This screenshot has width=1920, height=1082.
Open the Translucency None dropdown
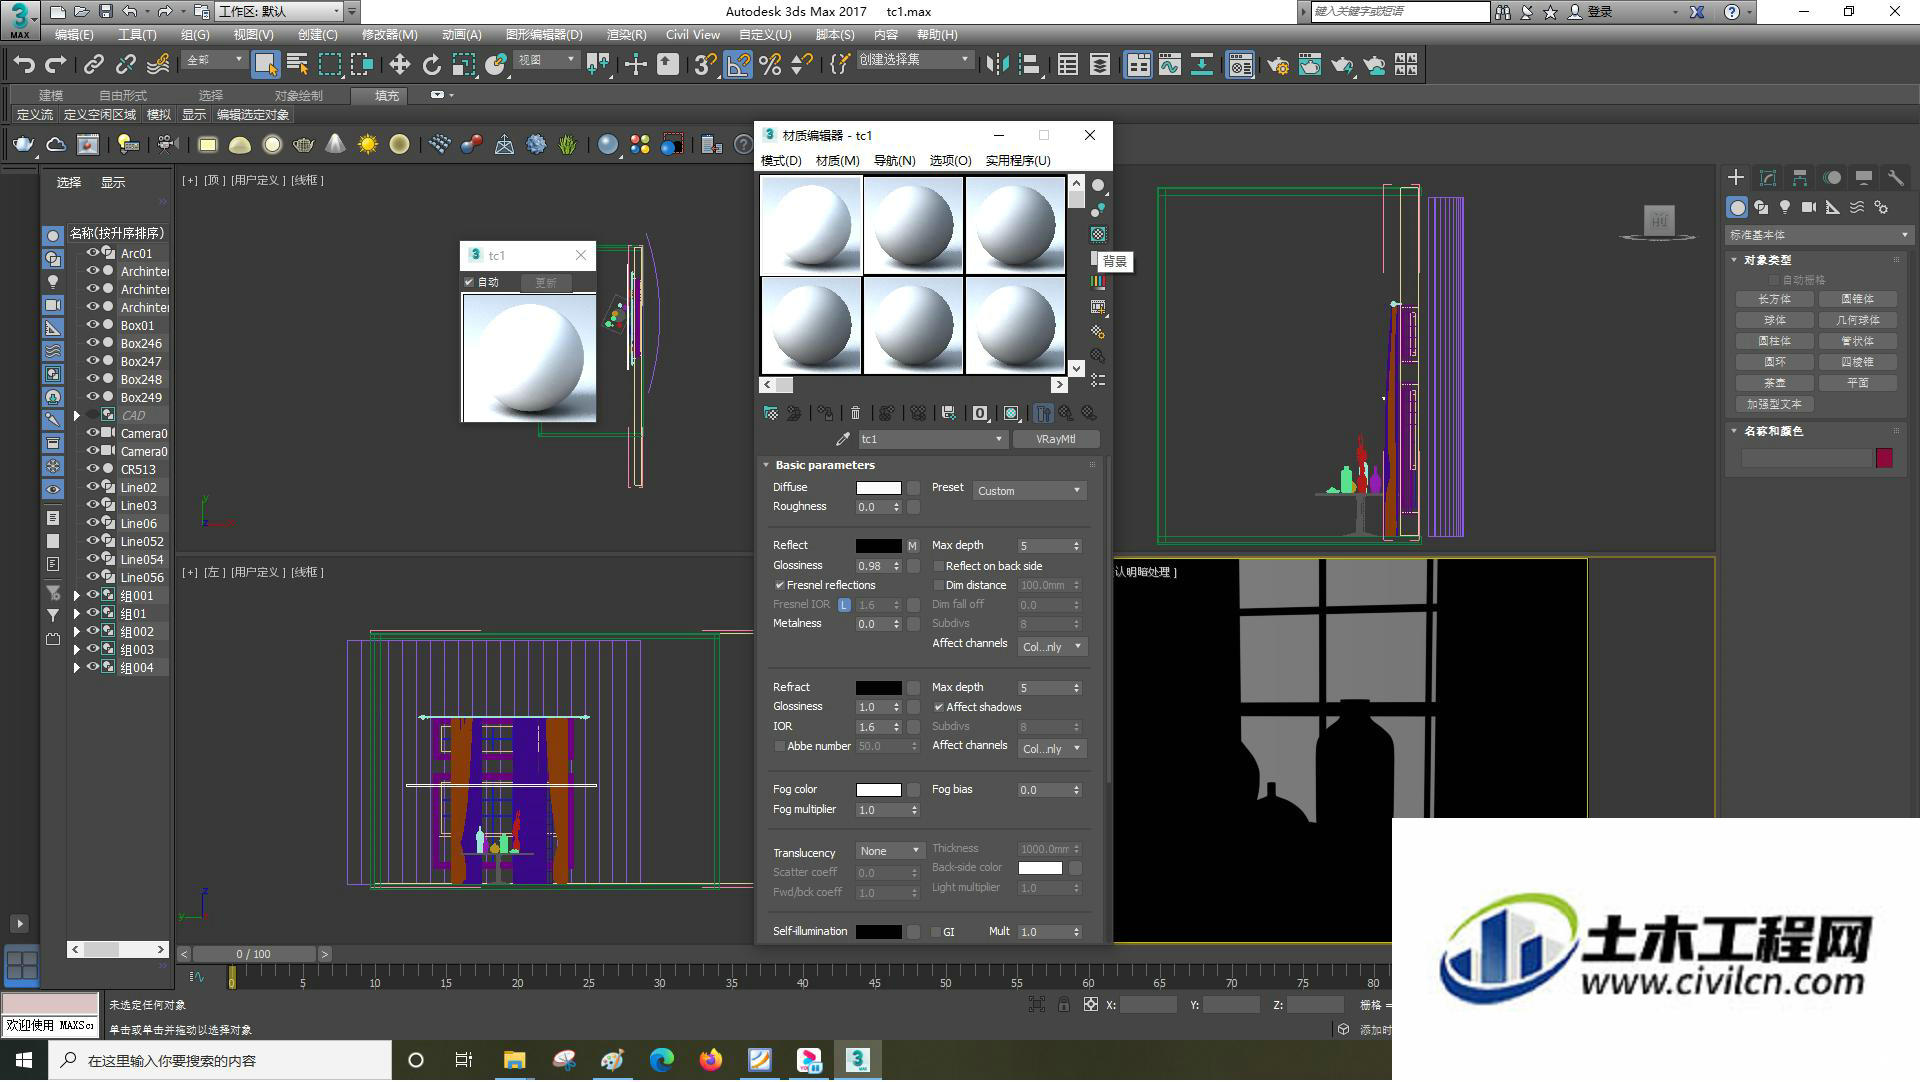pyautogui.click(x=890, y=852)
